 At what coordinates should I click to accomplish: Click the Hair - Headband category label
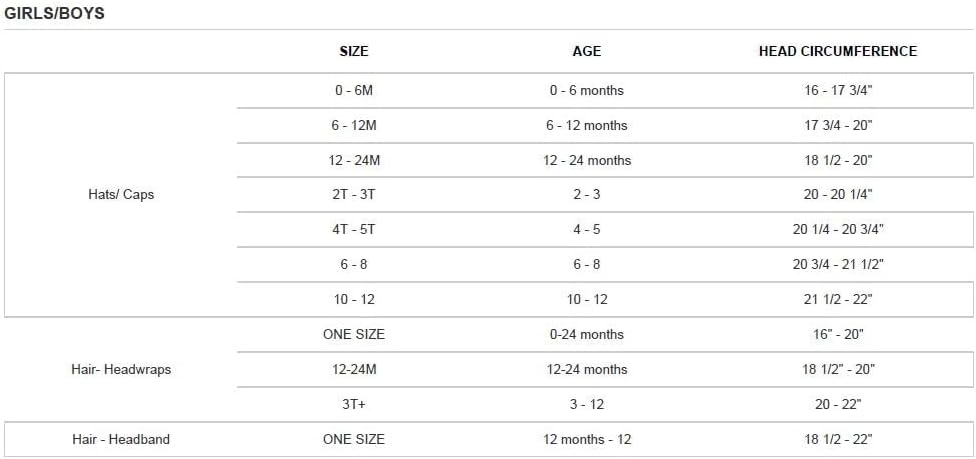pos(121,439)
